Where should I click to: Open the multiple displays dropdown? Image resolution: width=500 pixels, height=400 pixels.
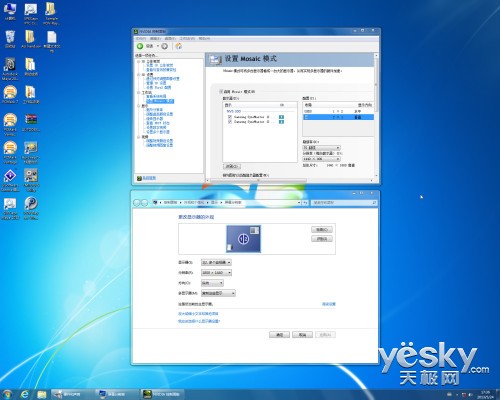point(218,293)
